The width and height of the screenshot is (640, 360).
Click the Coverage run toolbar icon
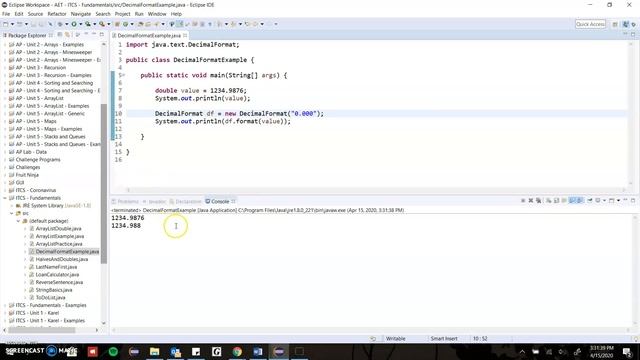(88, 24)
